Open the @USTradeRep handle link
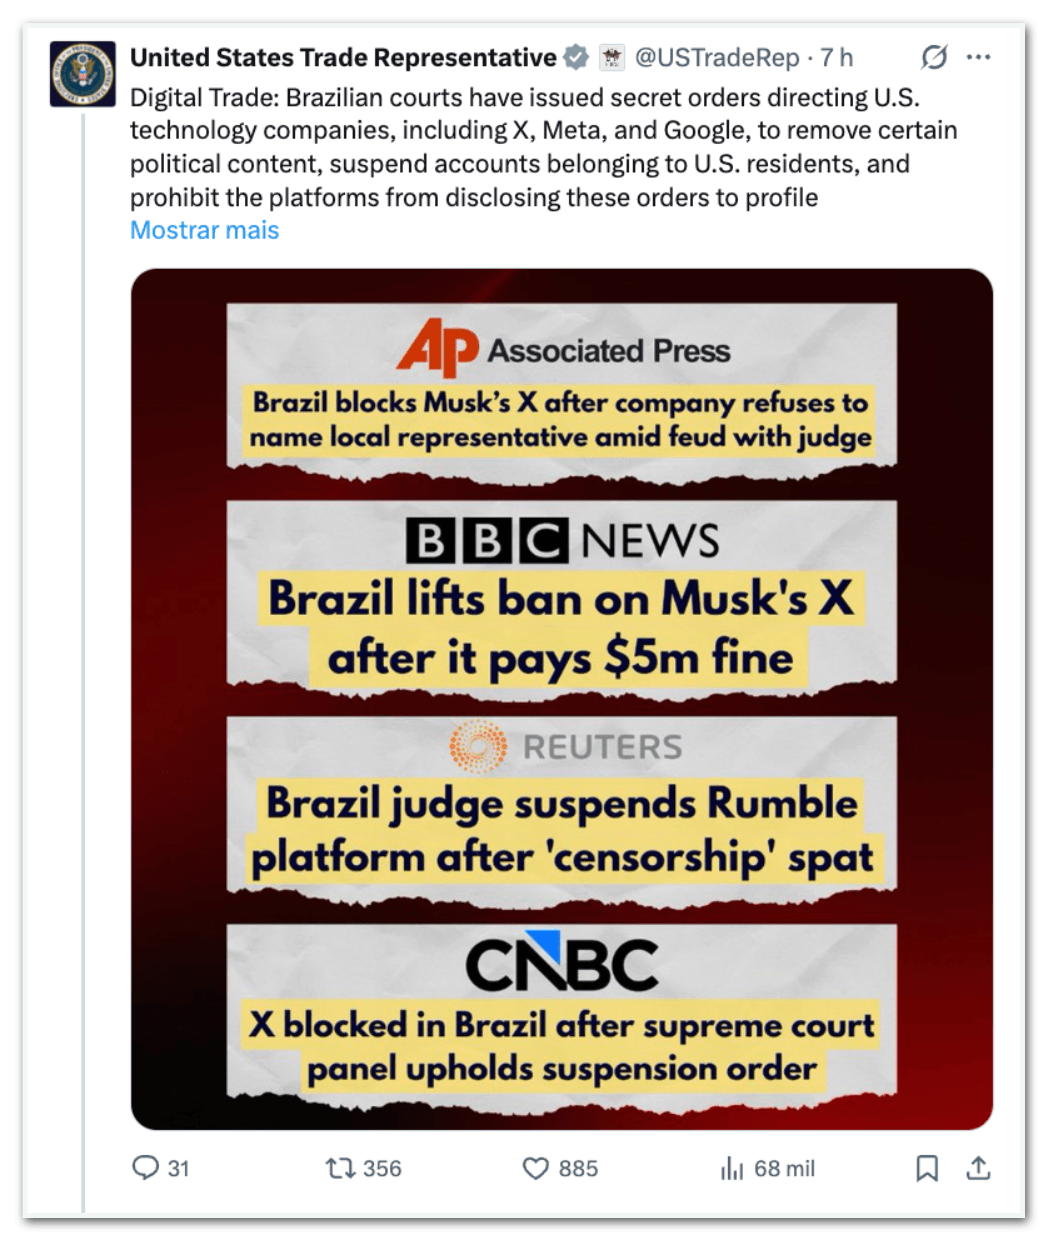The height and width of the screenshot is (1246, 1046). tap(717, 57)
